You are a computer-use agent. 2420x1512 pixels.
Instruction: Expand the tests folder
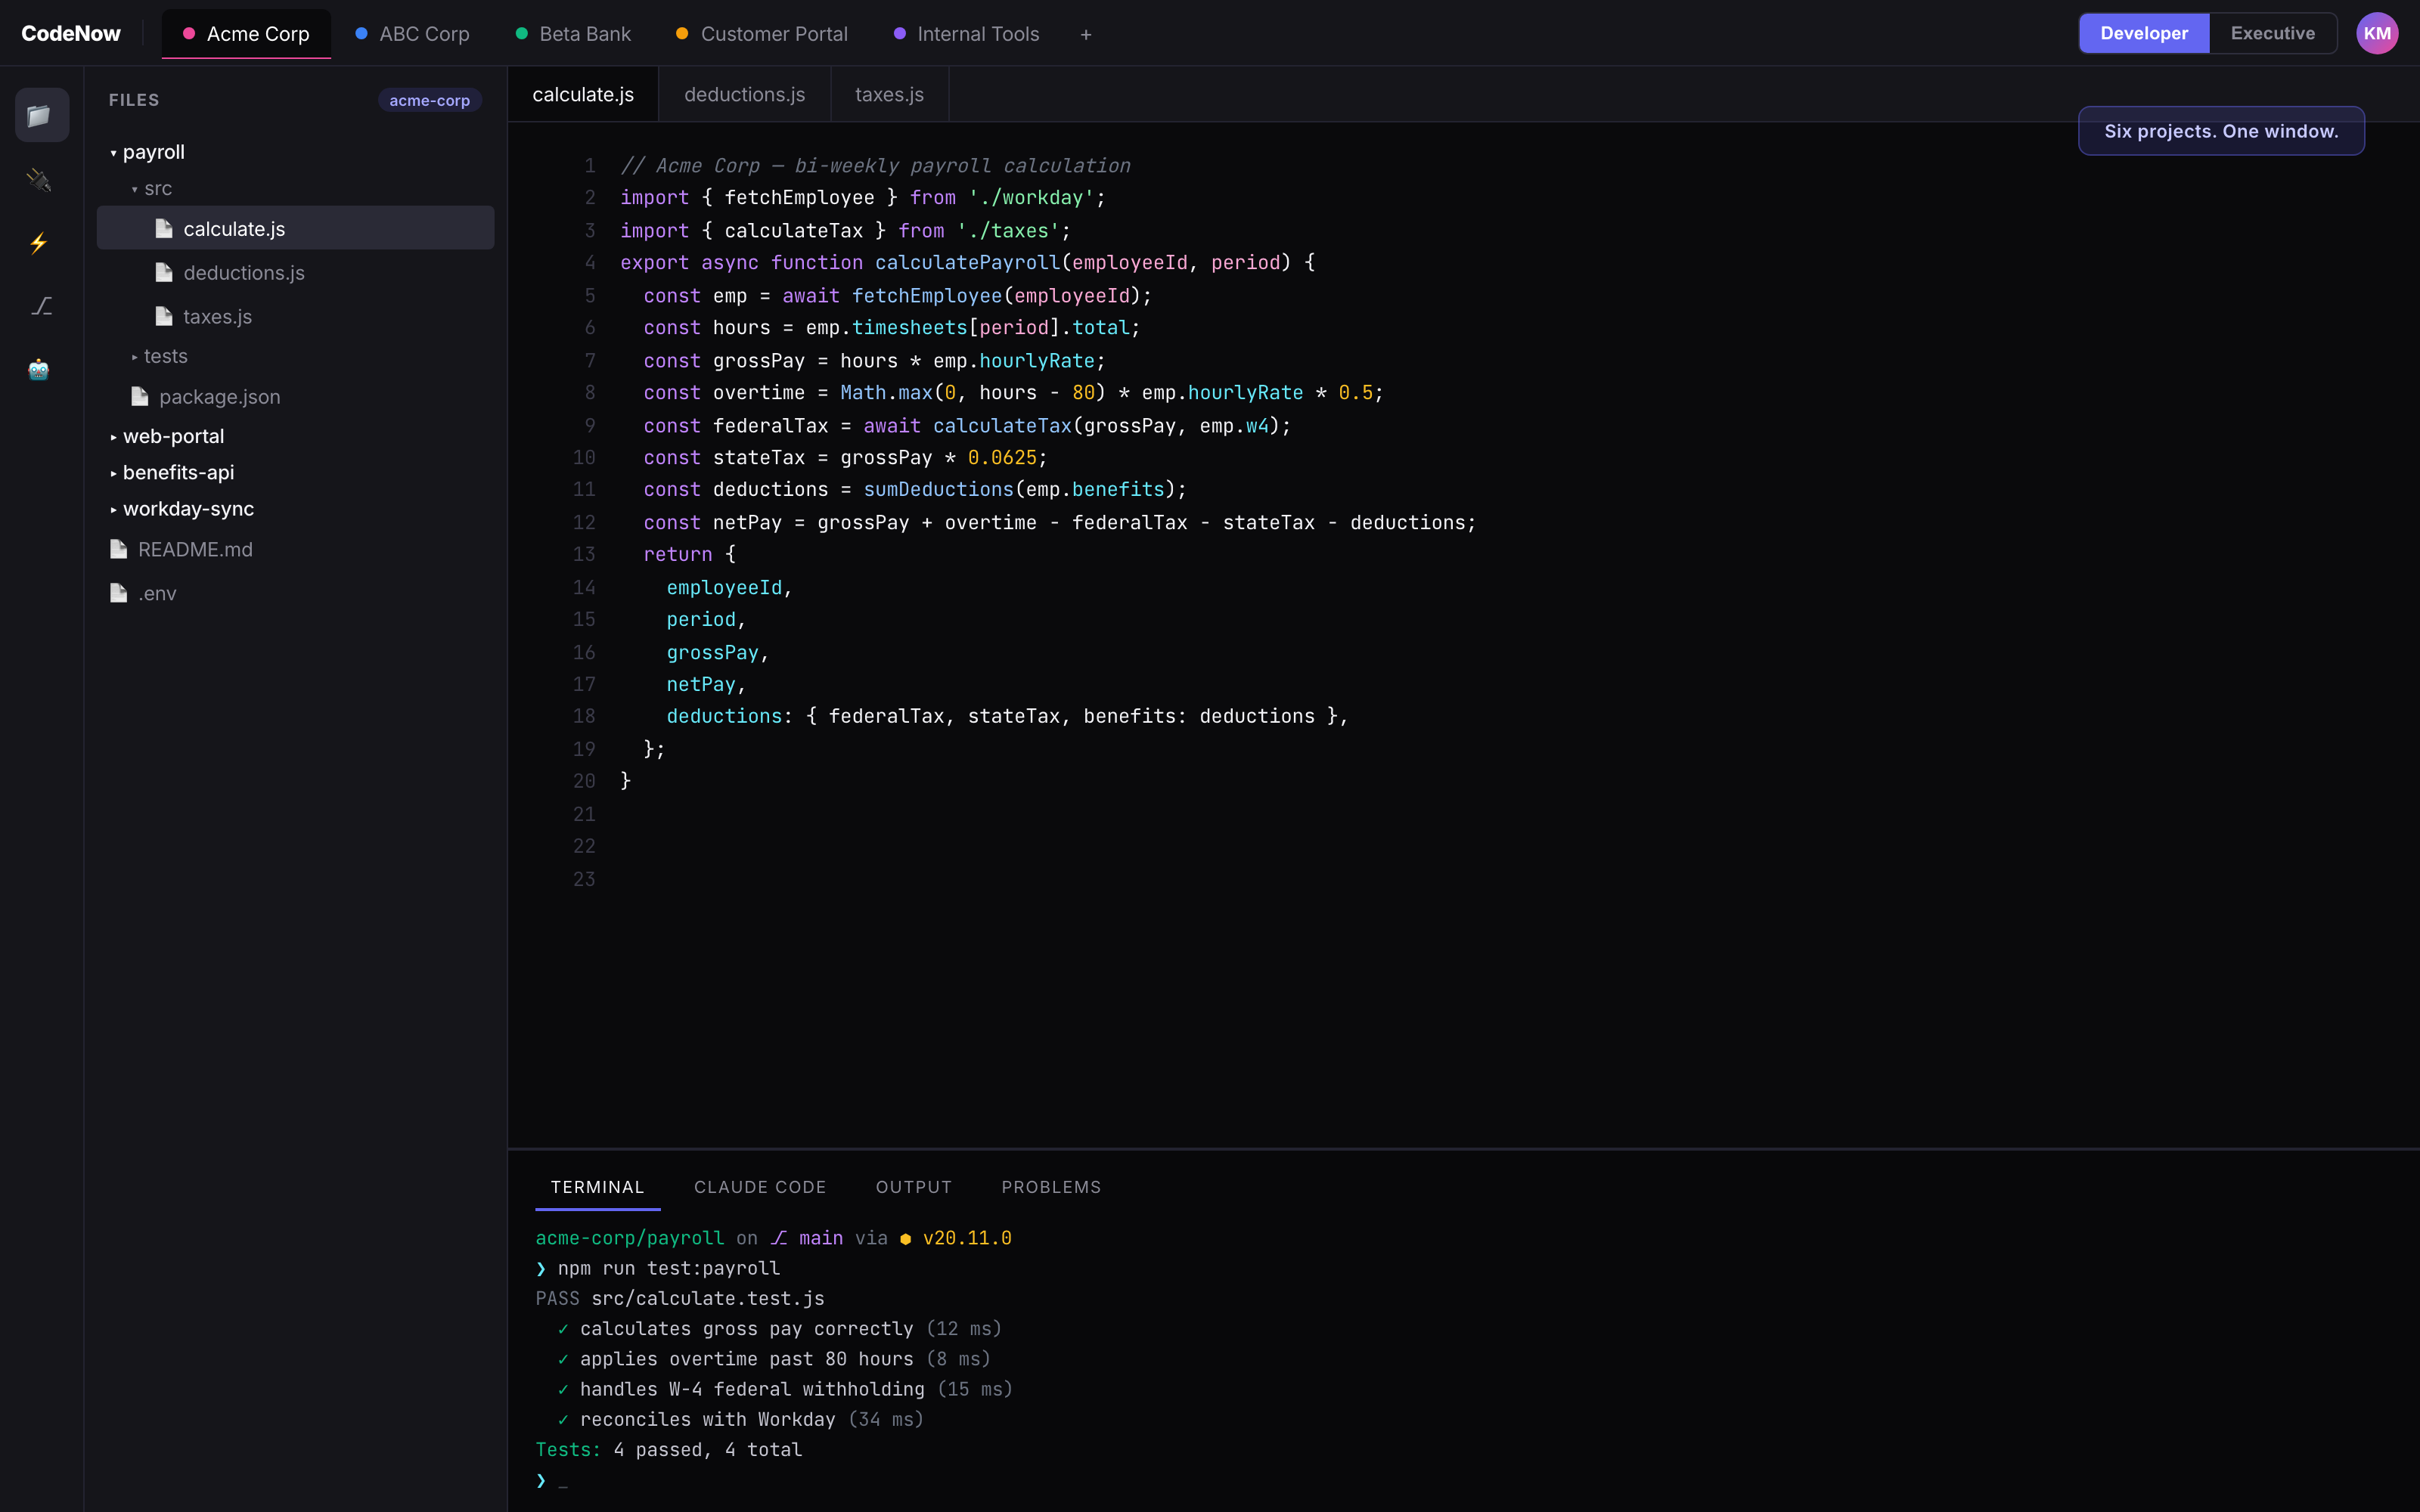coord(160,356)
